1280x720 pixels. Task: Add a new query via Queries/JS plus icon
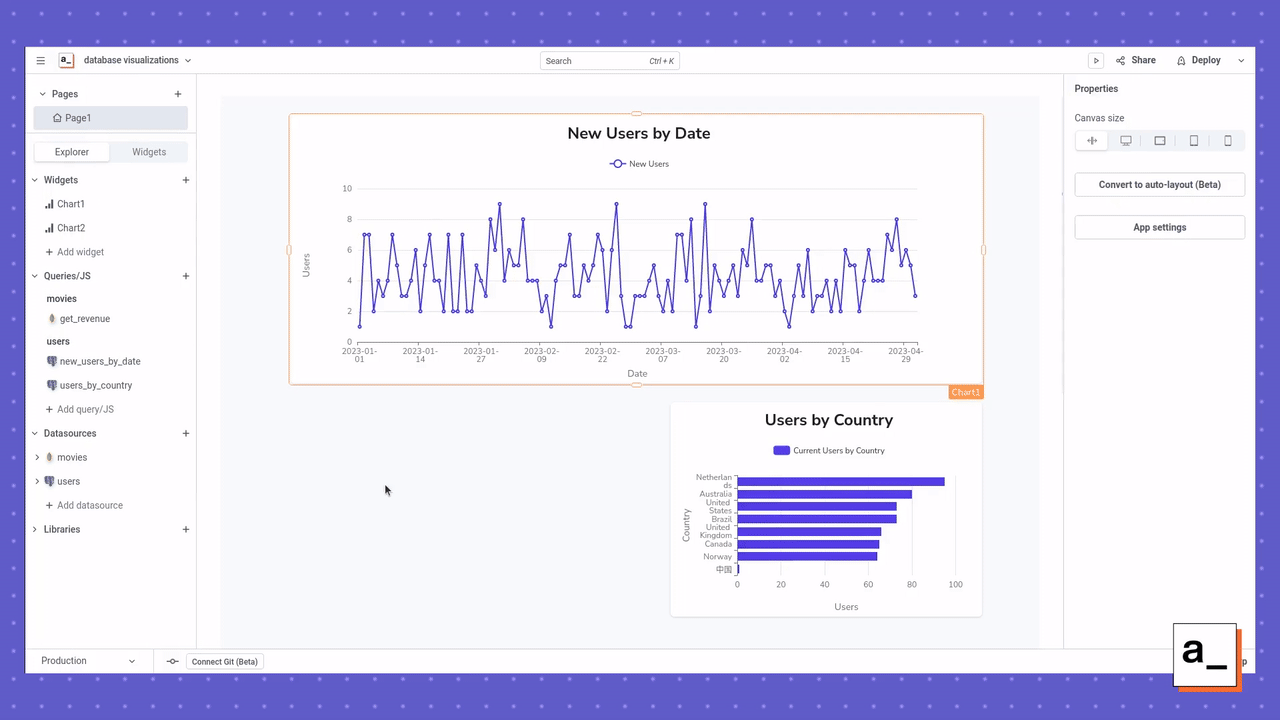pos(185,276)
